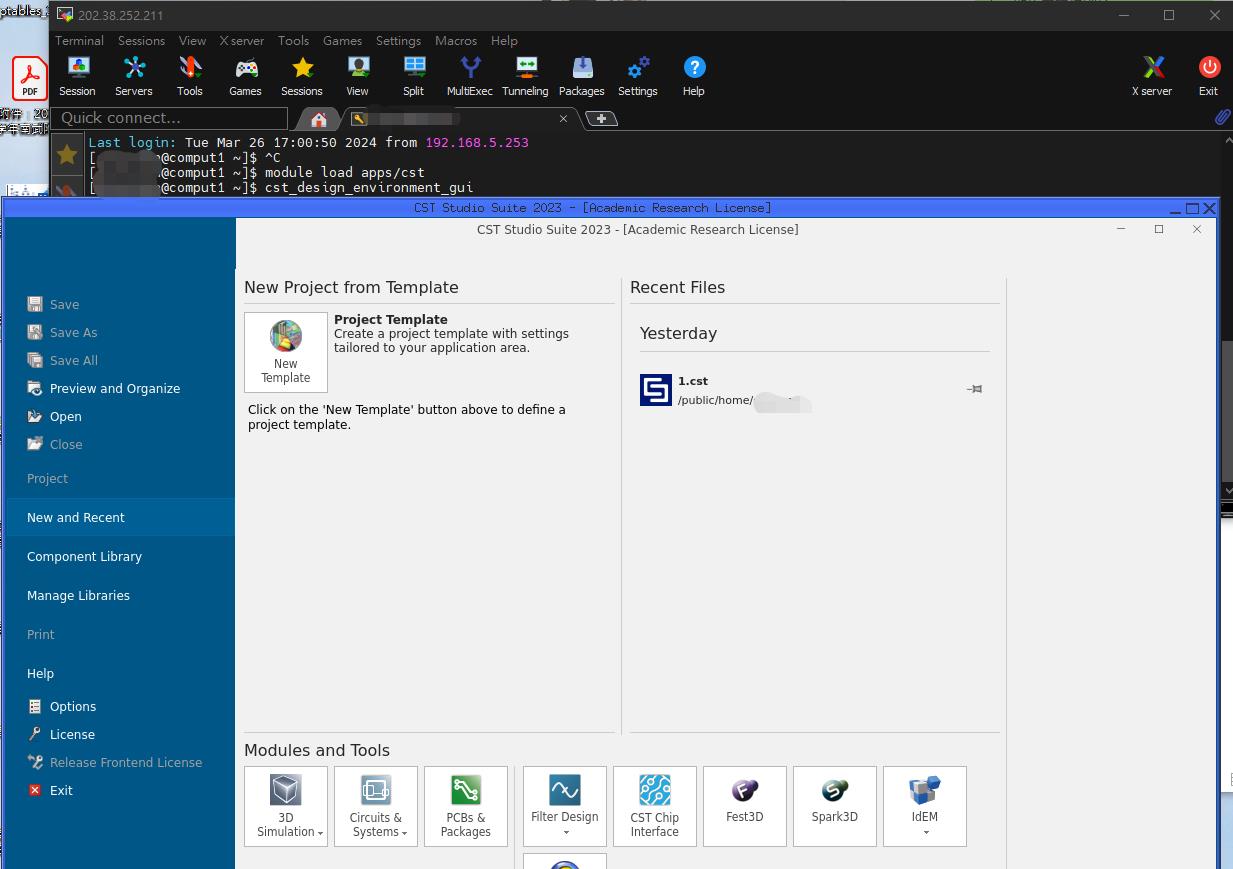Select New and Recent sidebar item
This screenshot has width=1233, height=869.
click(x=119, y=517)
